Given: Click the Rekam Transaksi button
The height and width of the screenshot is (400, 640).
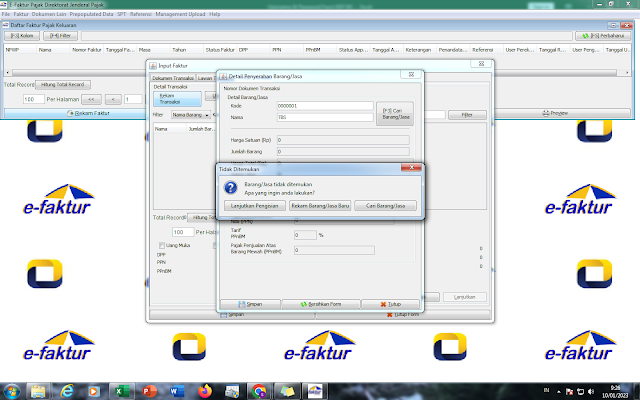Looking at the screenshot, I should (x=177, y=99).
